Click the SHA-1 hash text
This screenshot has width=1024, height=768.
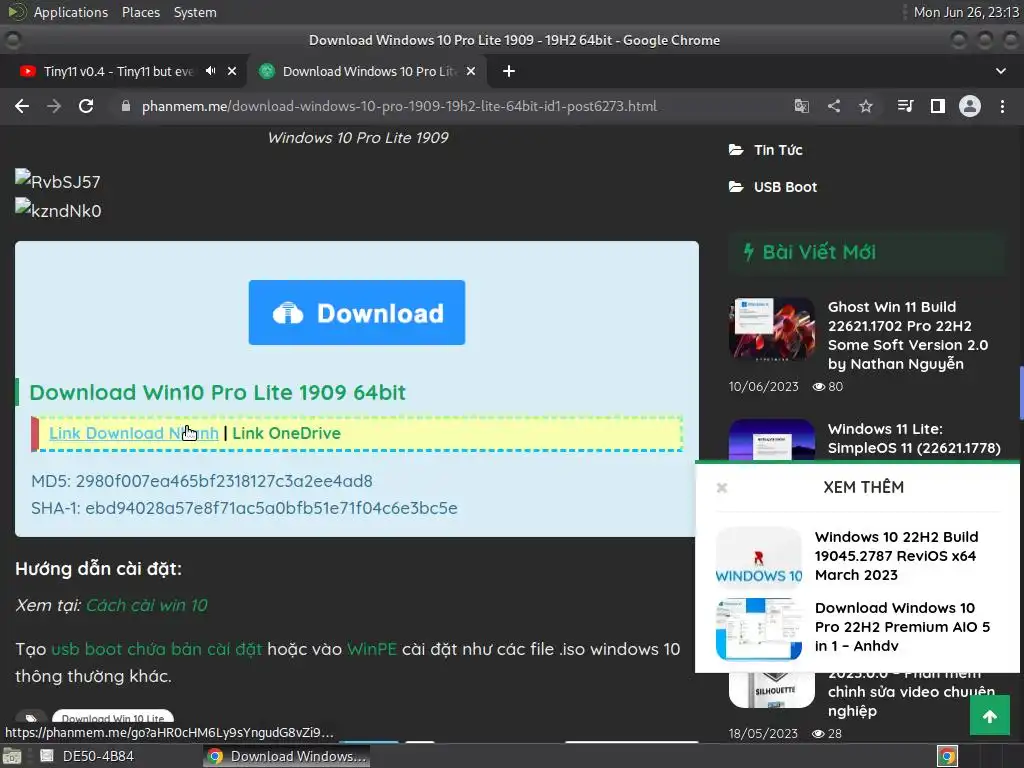[x=244, y=508]
